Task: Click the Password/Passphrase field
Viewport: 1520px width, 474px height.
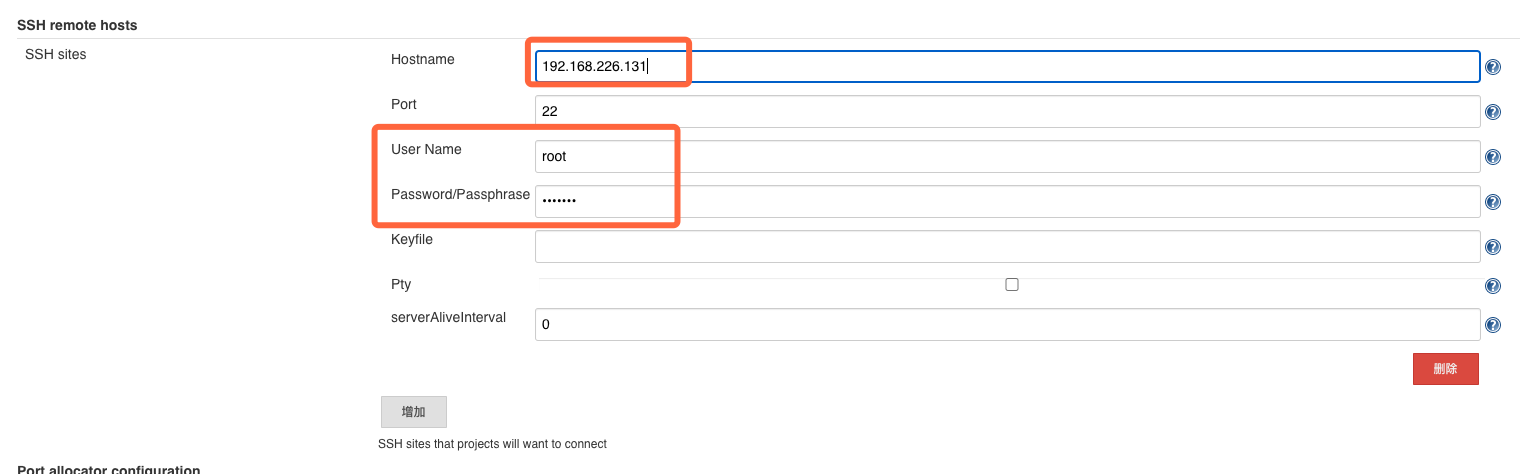Action: coord(1007,202)
